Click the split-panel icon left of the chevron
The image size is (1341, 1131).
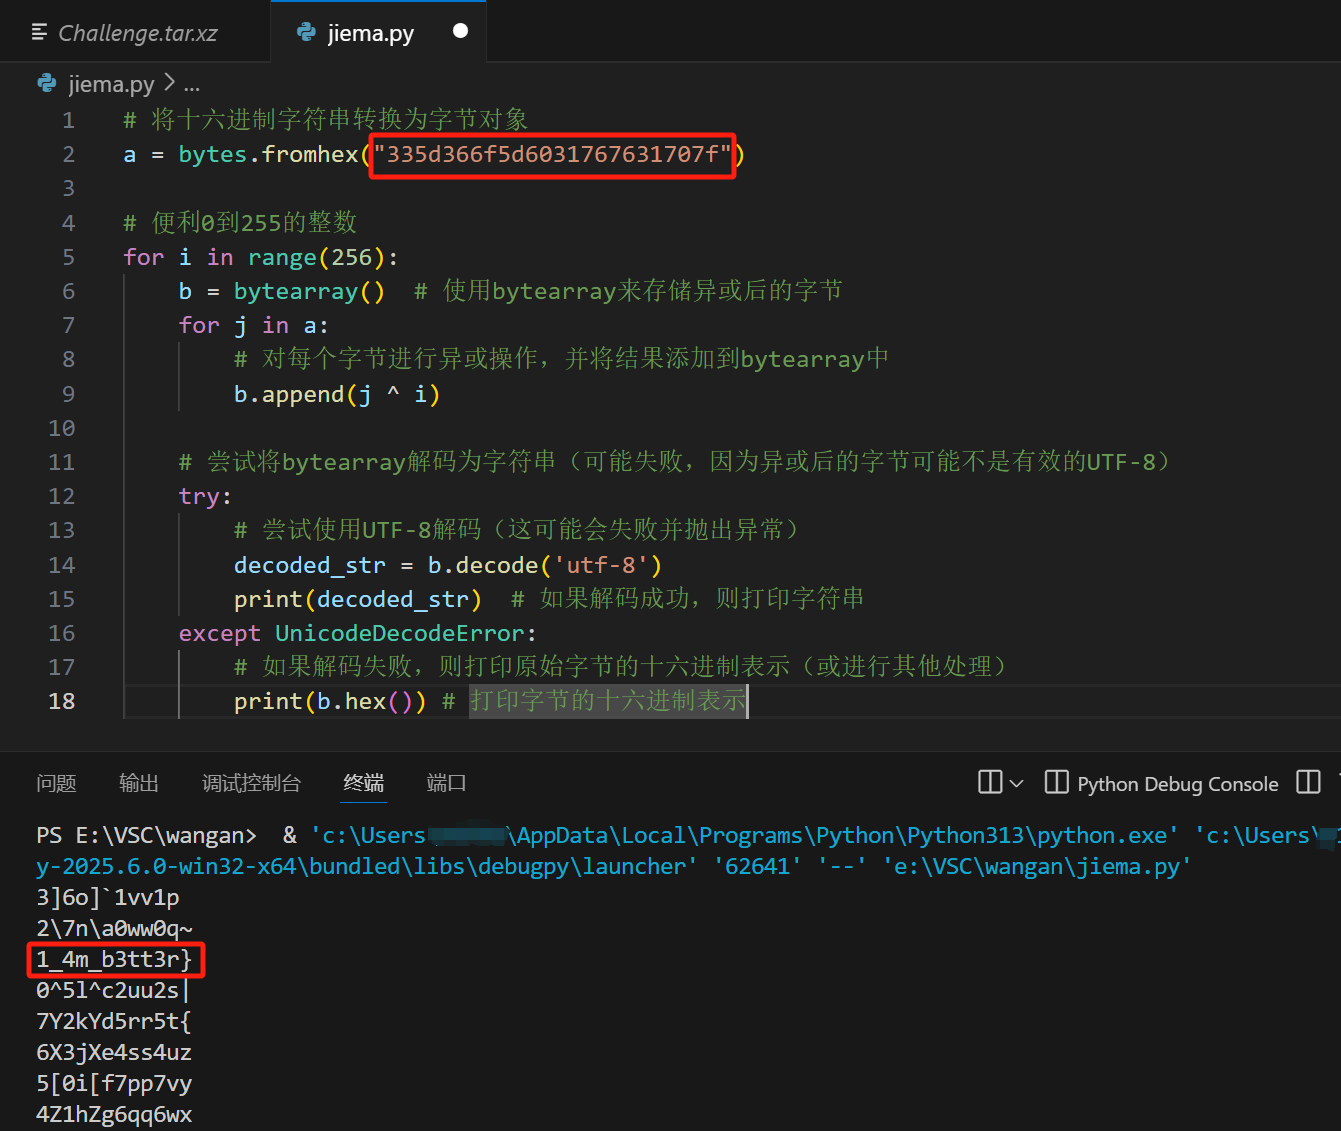click(x=989, y=782)
